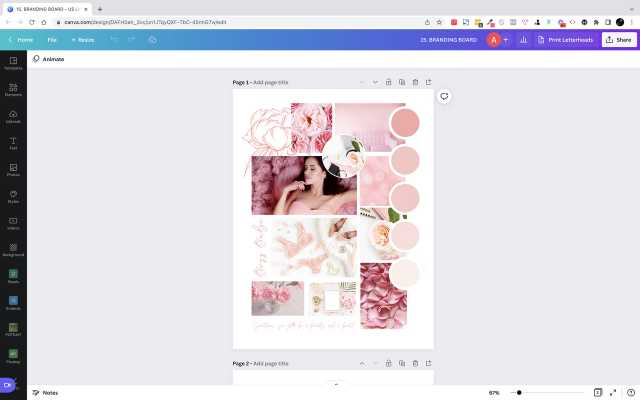Open the Photos panel

click(x=13, y=170)
